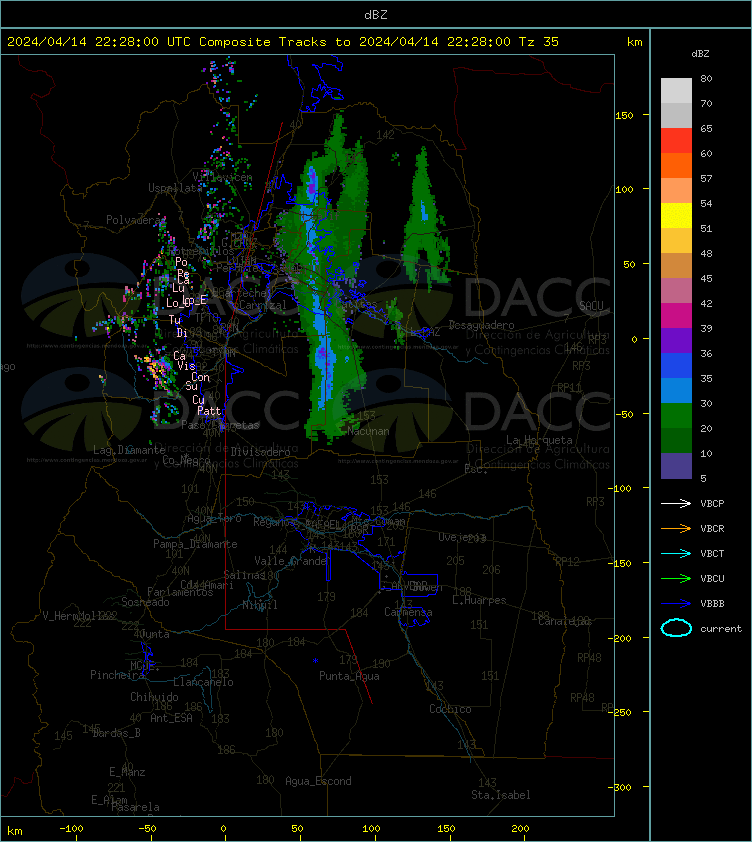The image size is (752, 842).
Task: Click the 'Nihuil' map label
Action: pos(260,605)
